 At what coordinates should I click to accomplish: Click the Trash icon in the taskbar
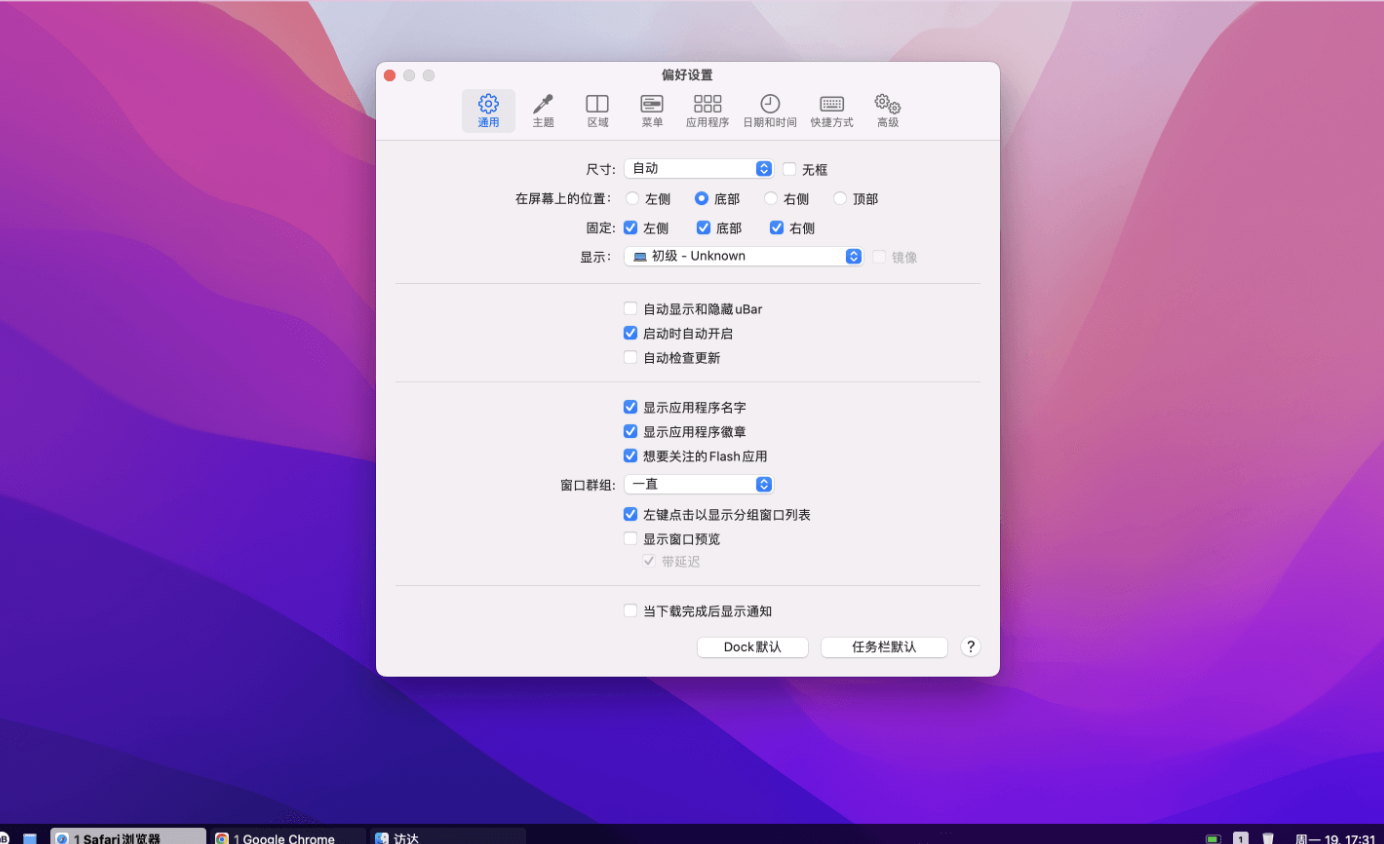[x=1268, y=838]
